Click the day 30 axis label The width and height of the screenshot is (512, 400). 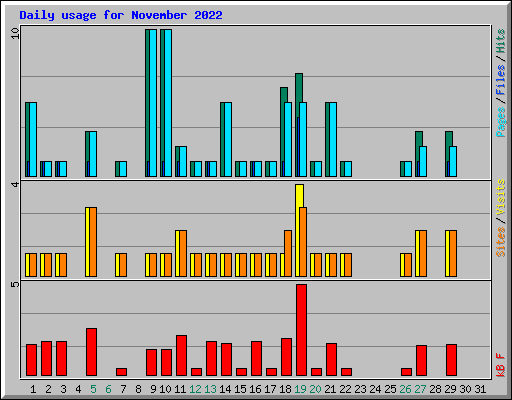pyautogui.click(x=465, y=389)
